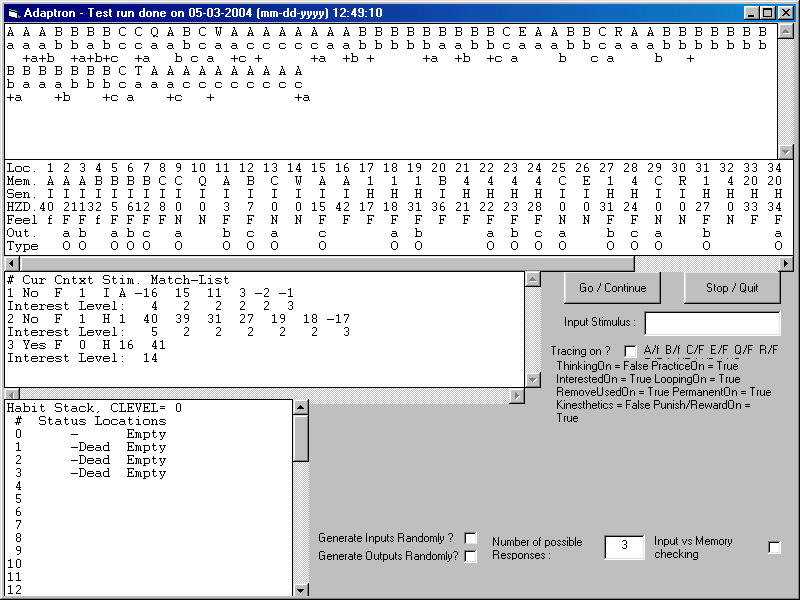The height and width of the screenshot is (600, 800).
Task: Click the 'InterestedOn = True LoopingOn = True' text
Action: [648, 379]
